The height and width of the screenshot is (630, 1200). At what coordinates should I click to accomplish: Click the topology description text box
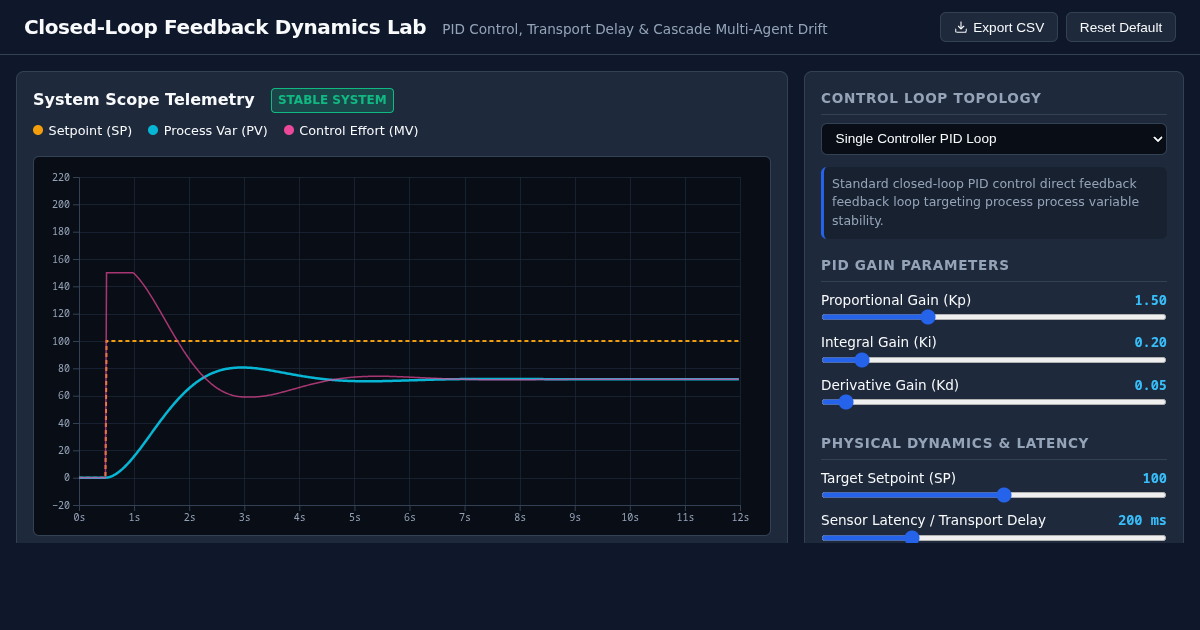tap(994, 203)
